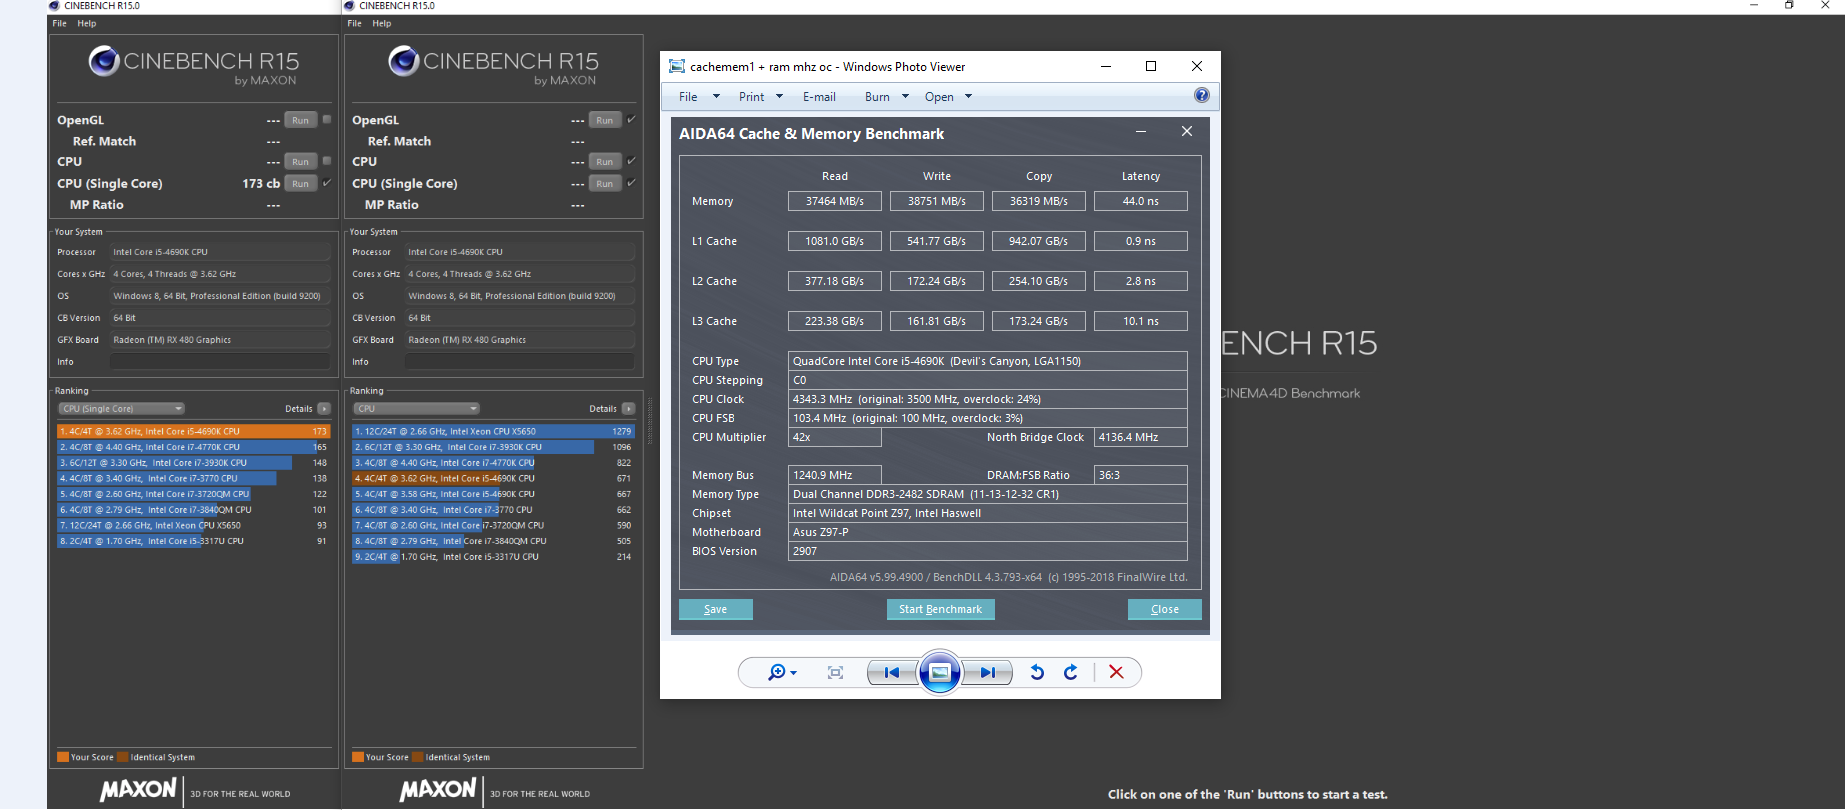The height and width of the screenshot is (810, 1845).
Task: Open the 'CPU' ranking dropdown in right window
Action: point(417,409)
